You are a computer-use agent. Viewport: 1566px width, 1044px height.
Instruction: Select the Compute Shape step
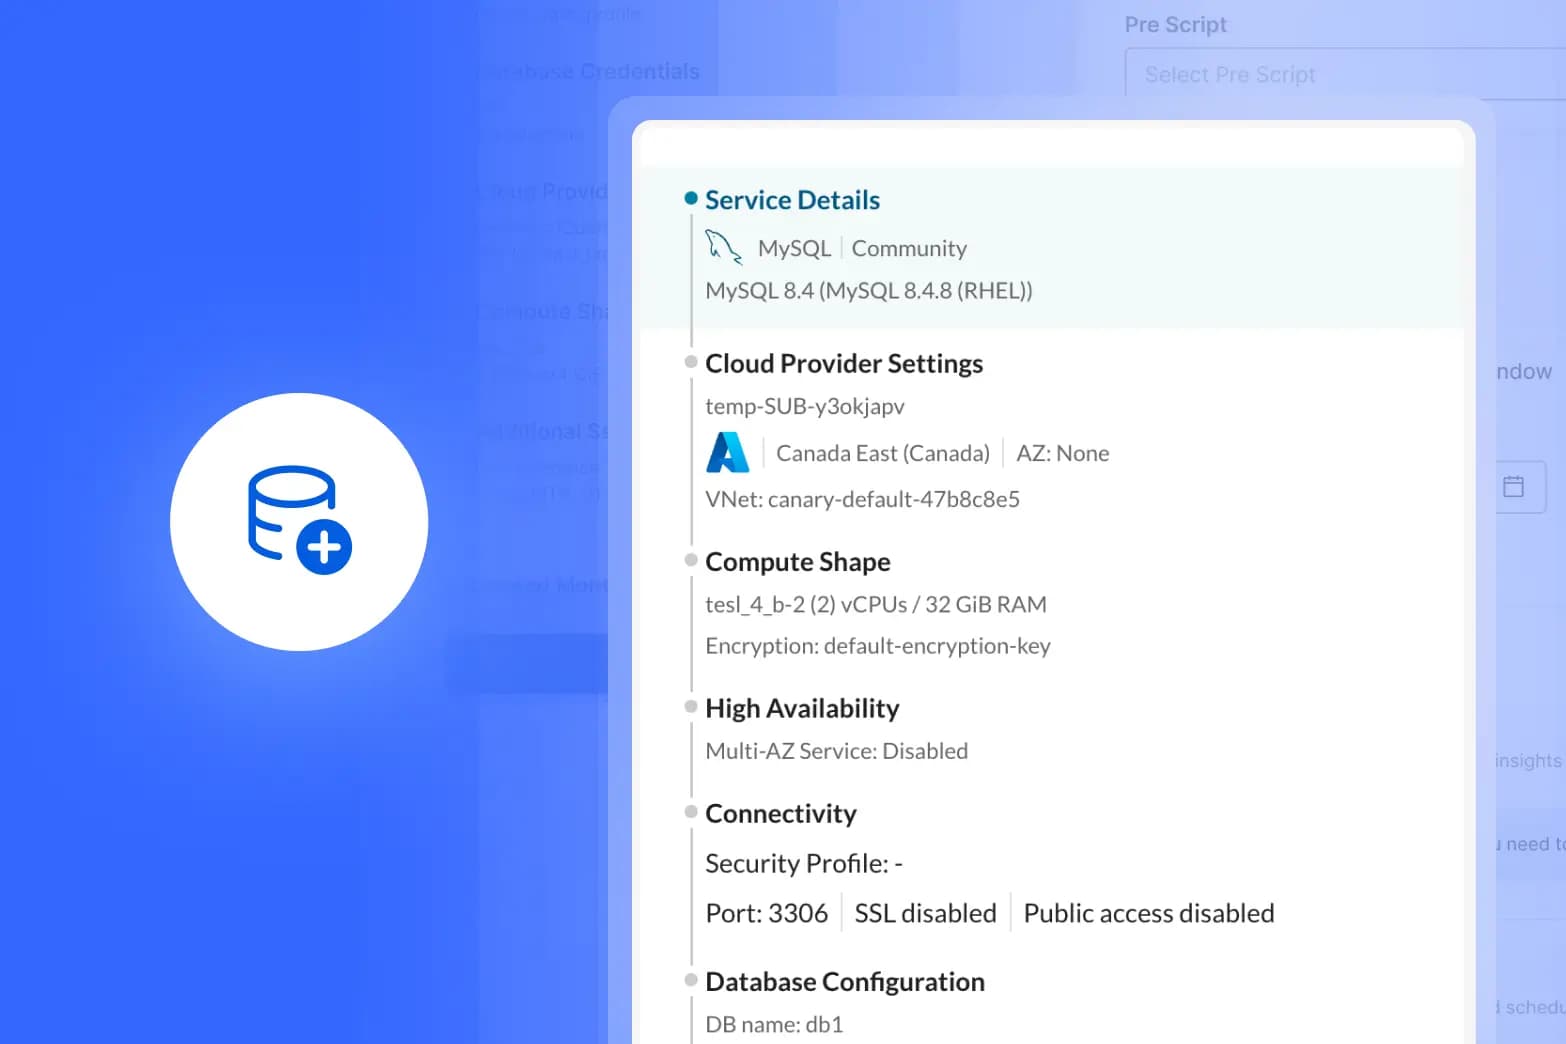point(798,562)
